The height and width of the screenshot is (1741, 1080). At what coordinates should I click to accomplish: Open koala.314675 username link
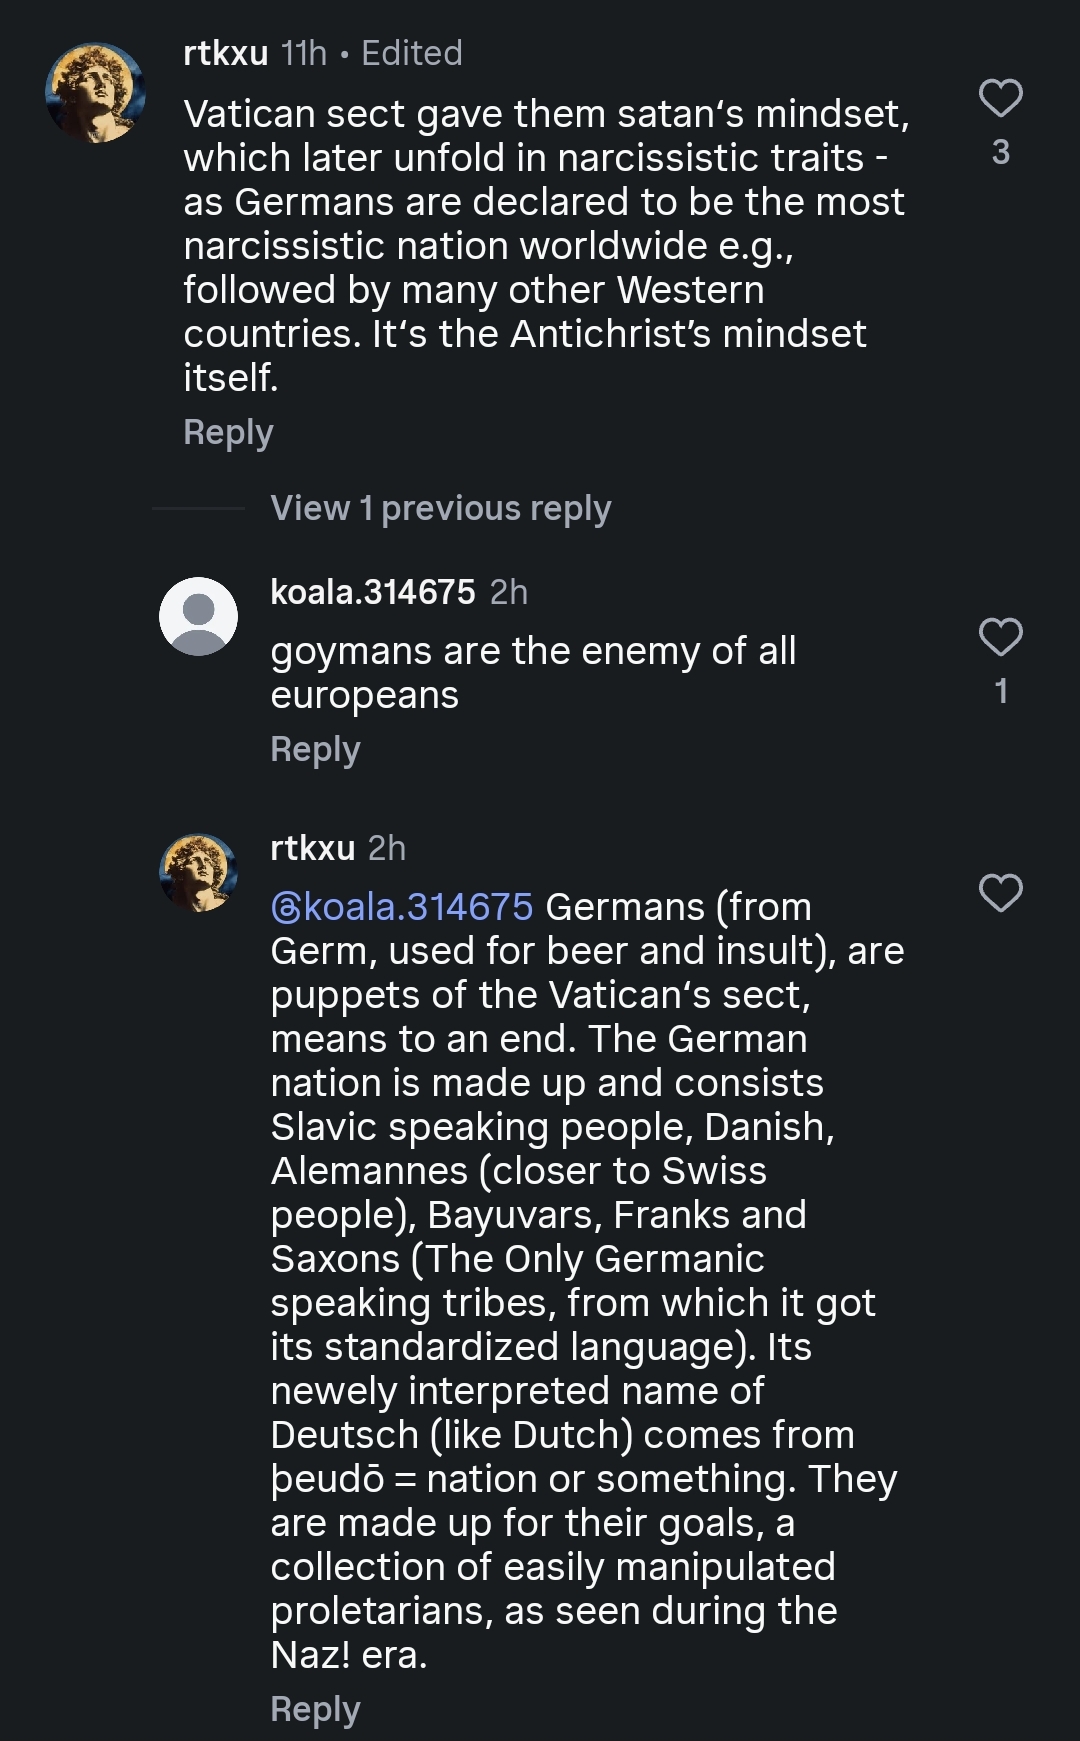tap(373, 592)
